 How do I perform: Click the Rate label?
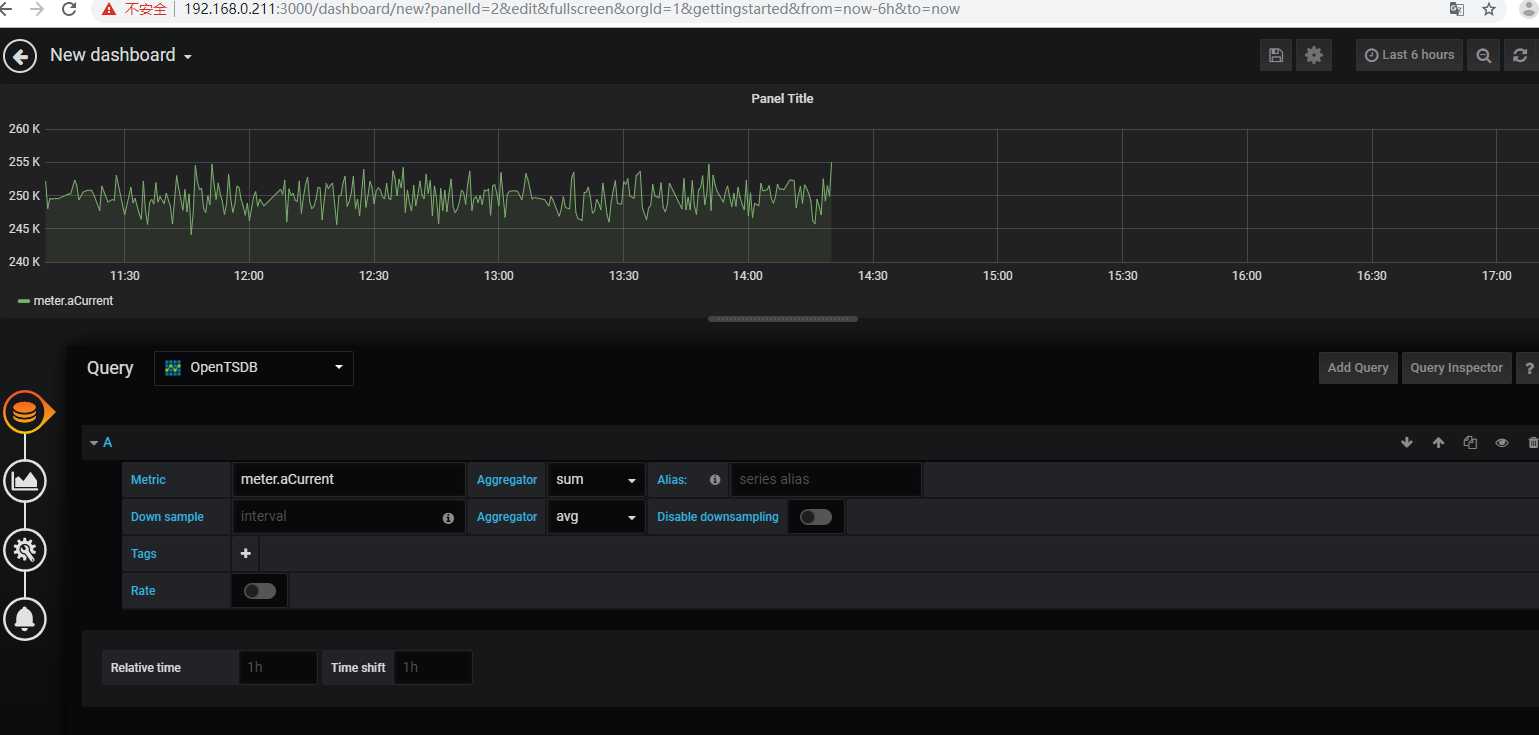143,591
